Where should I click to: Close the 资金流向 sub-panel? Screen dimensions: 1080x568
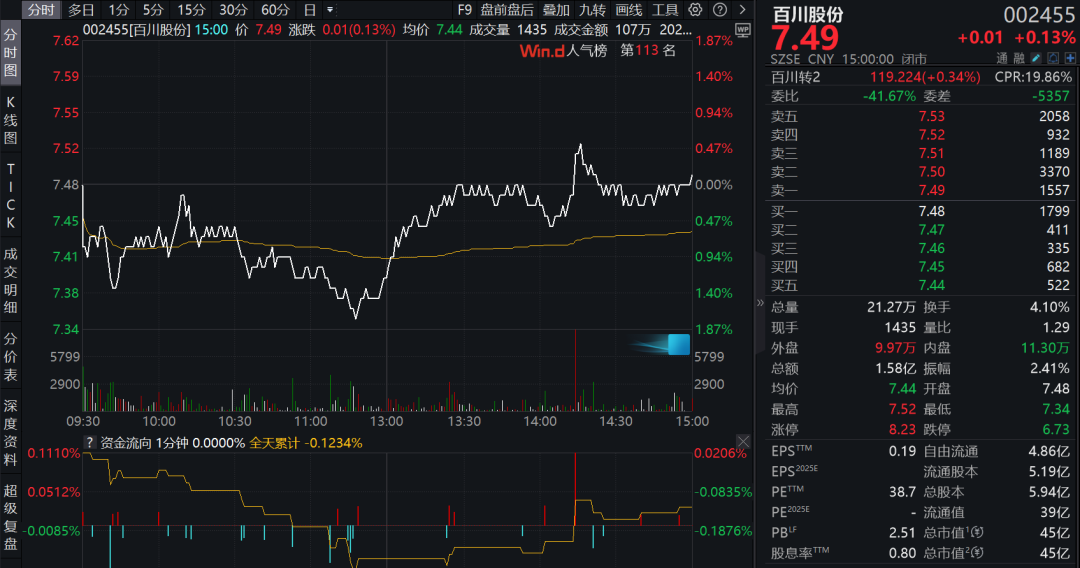point(743,441)
